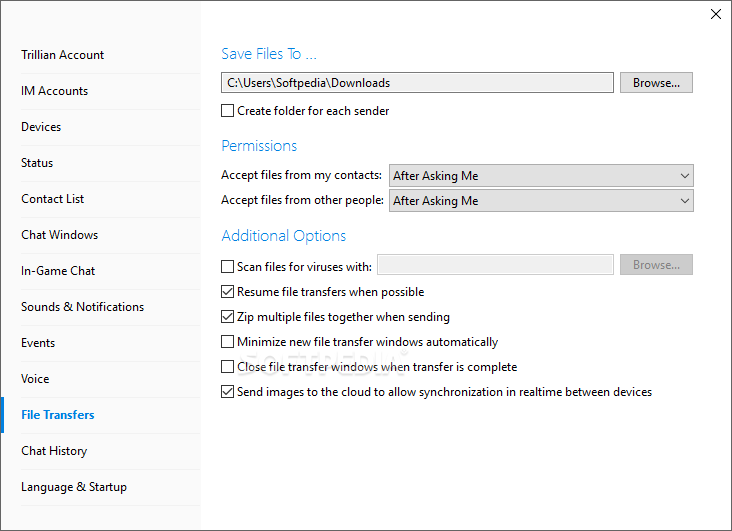Viewport: 732px width, 531px height.
Task: Open the Voice settings page
Action: [x=35, y=379]
